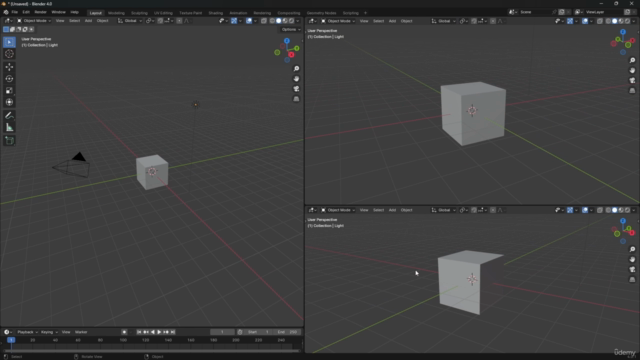Set selection mode to new selection

6,29
